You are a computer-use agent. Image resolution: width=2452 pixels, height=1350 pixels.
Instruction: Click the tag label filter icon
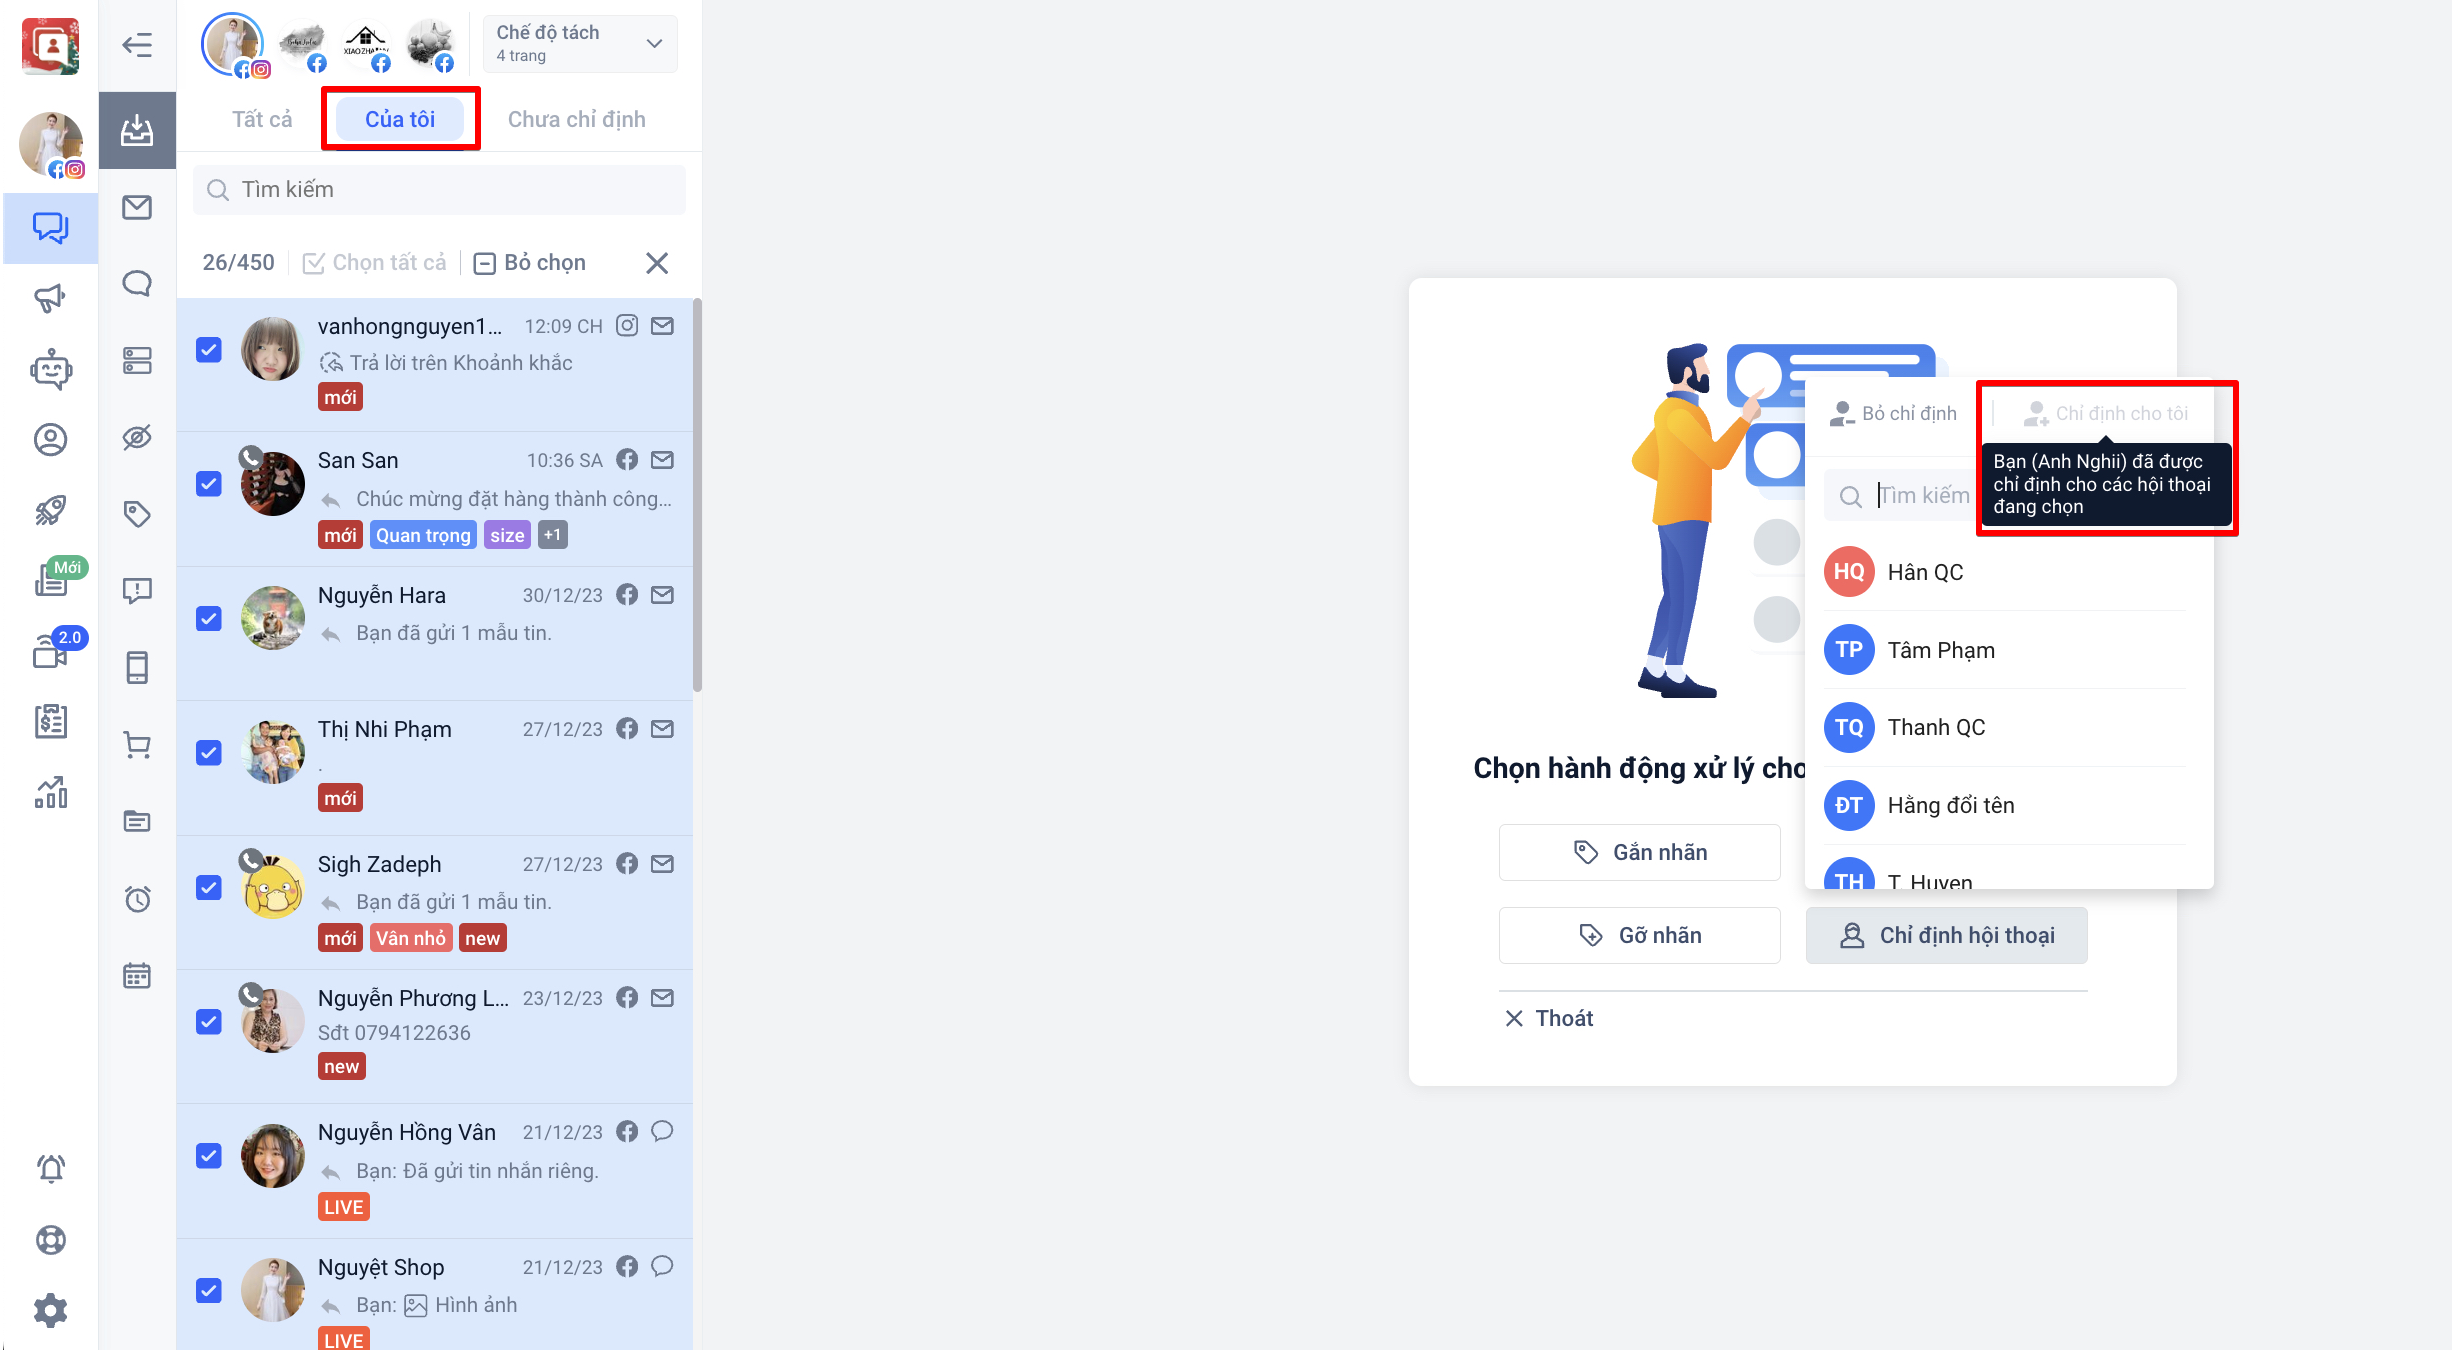[137, 514]
